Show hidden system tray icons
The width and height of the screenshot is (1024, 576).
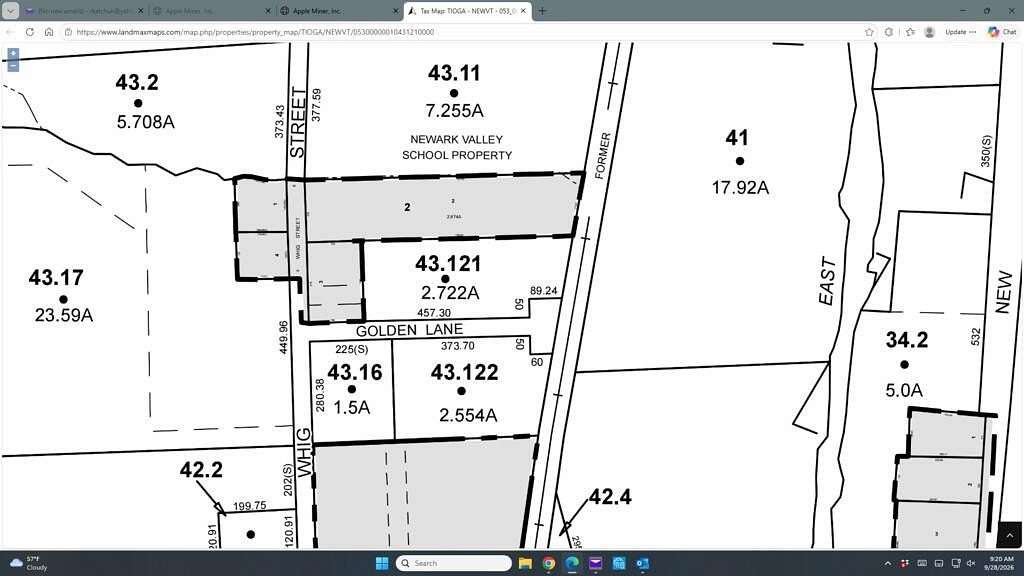click(888, 563)
